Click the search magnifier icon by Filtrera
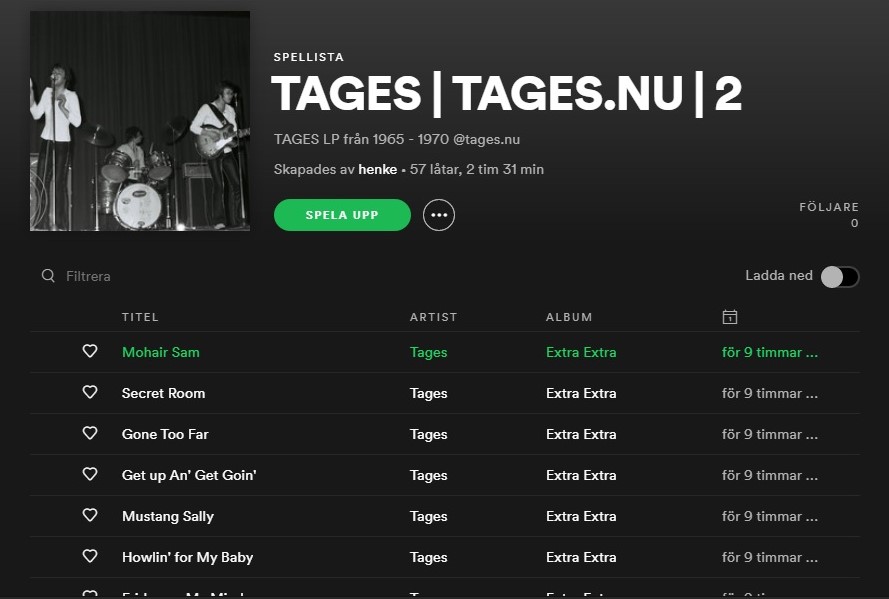Screen dimensions: 889x599 pyautogui.click(x=48, y=276)
